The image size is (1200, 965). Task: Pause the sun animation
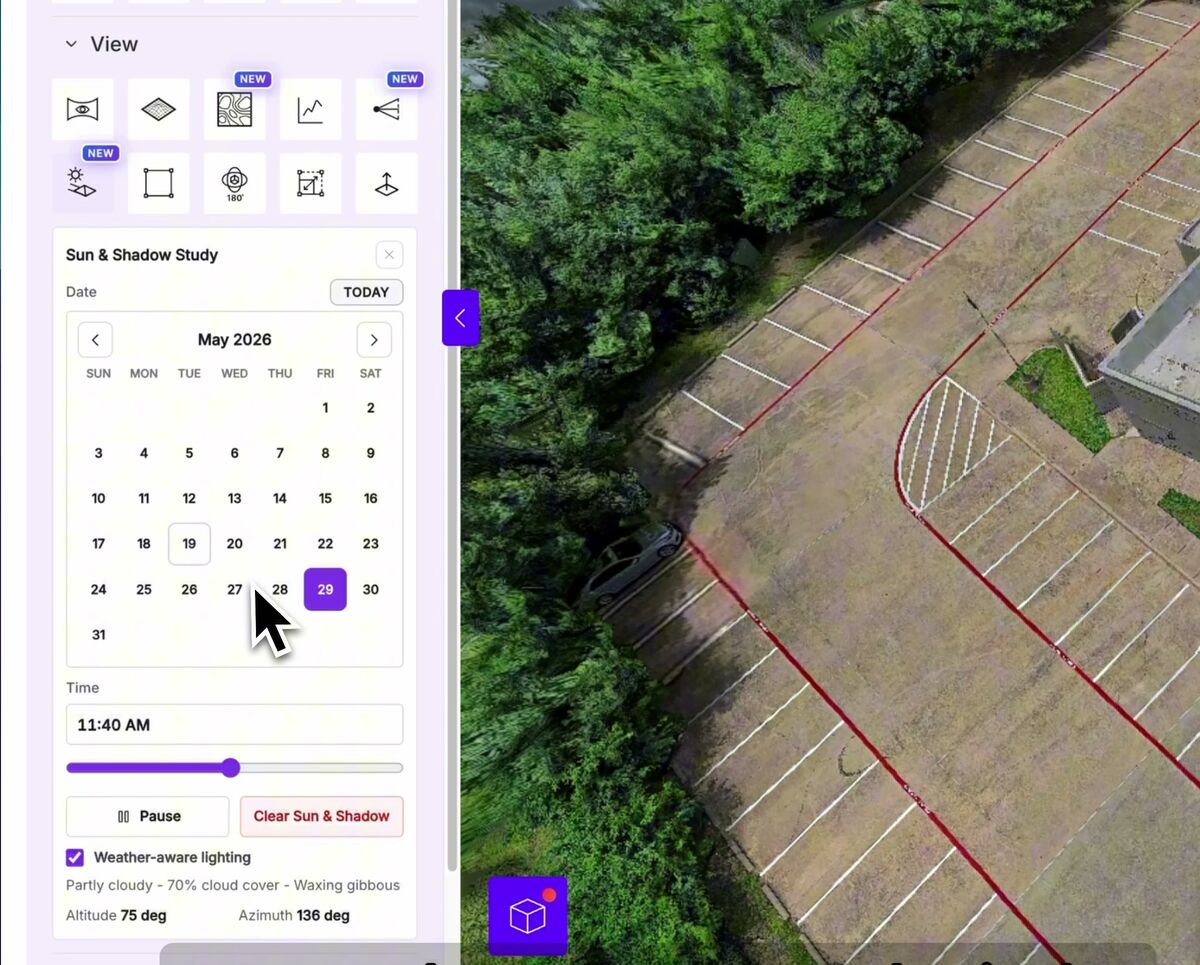tap(147, 816)
